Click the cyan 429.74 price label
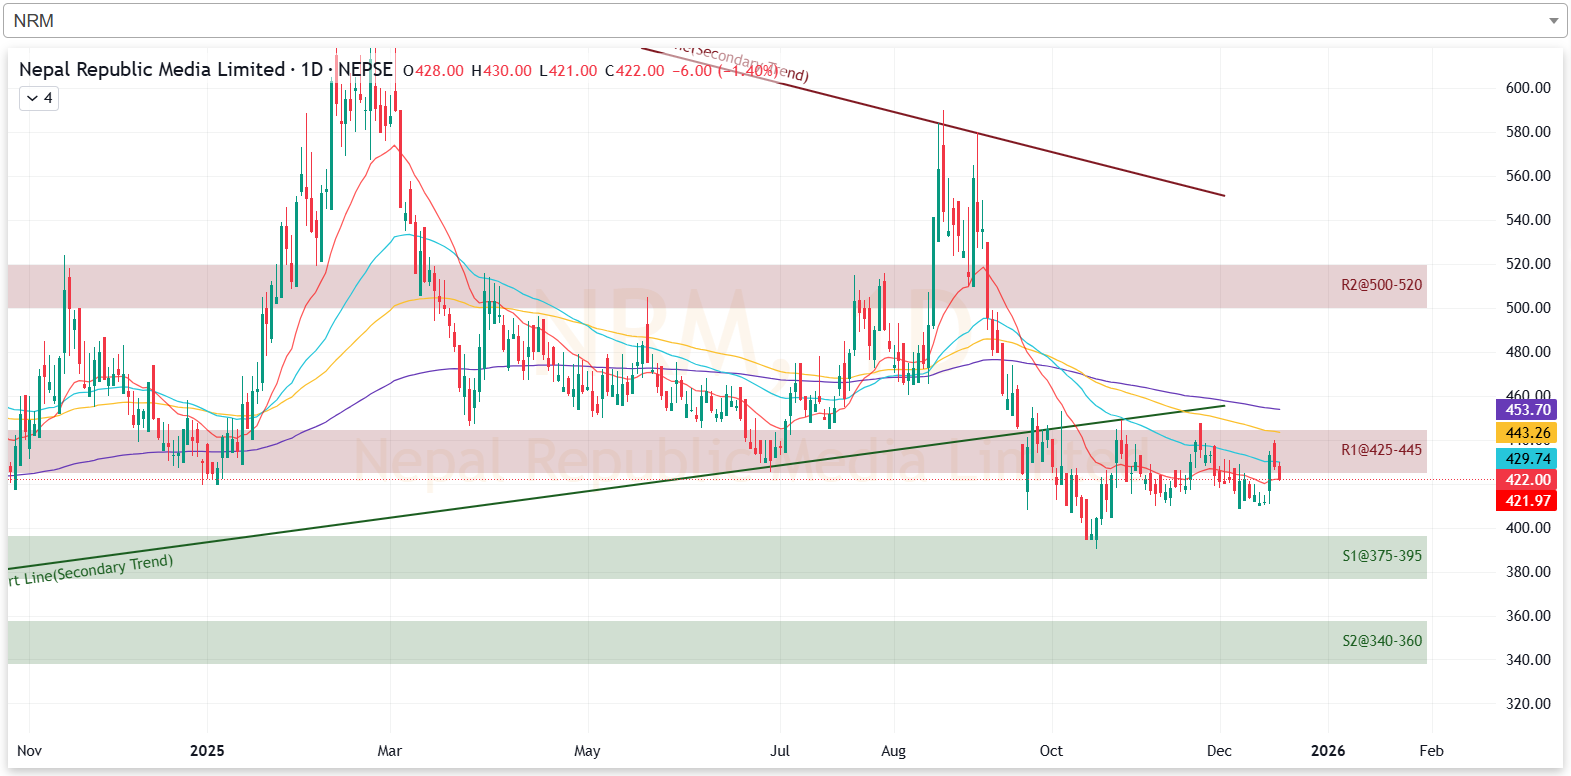Screen dimensions: 1571x776 click(1527, 458)
